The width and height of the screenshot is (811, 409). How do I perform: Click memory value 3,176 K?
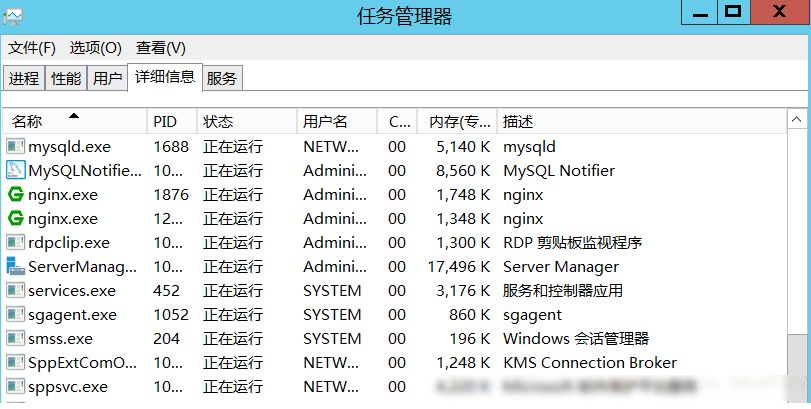(x=463, y=291)
